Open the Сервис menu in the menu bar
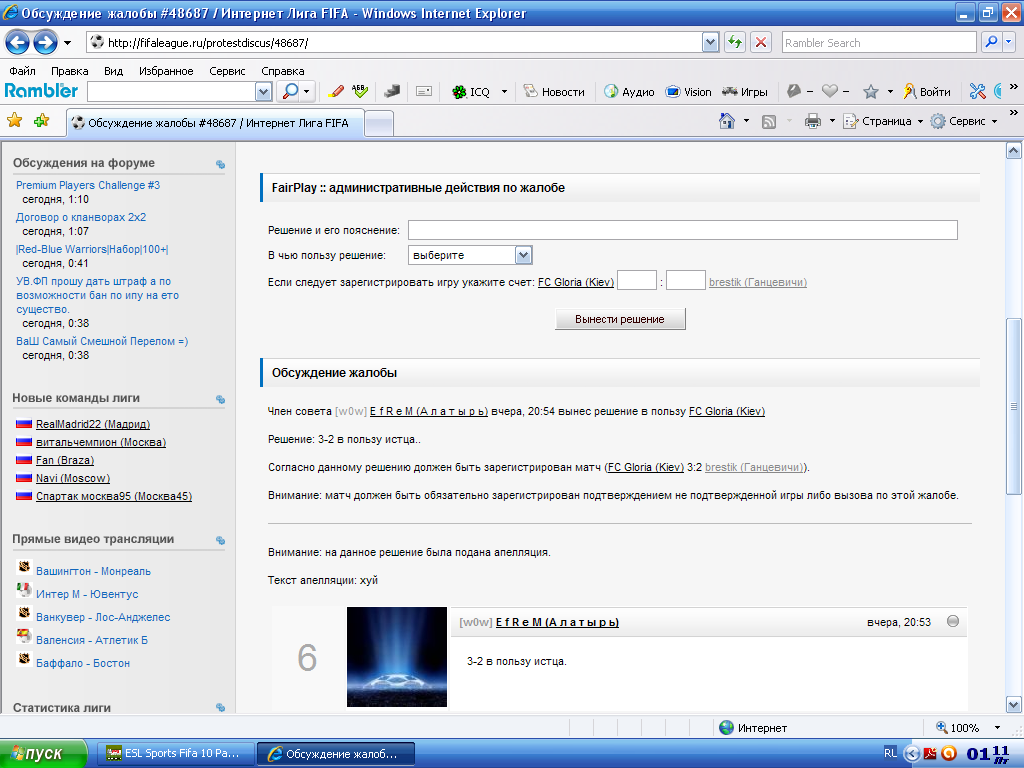 click(227, 71)
